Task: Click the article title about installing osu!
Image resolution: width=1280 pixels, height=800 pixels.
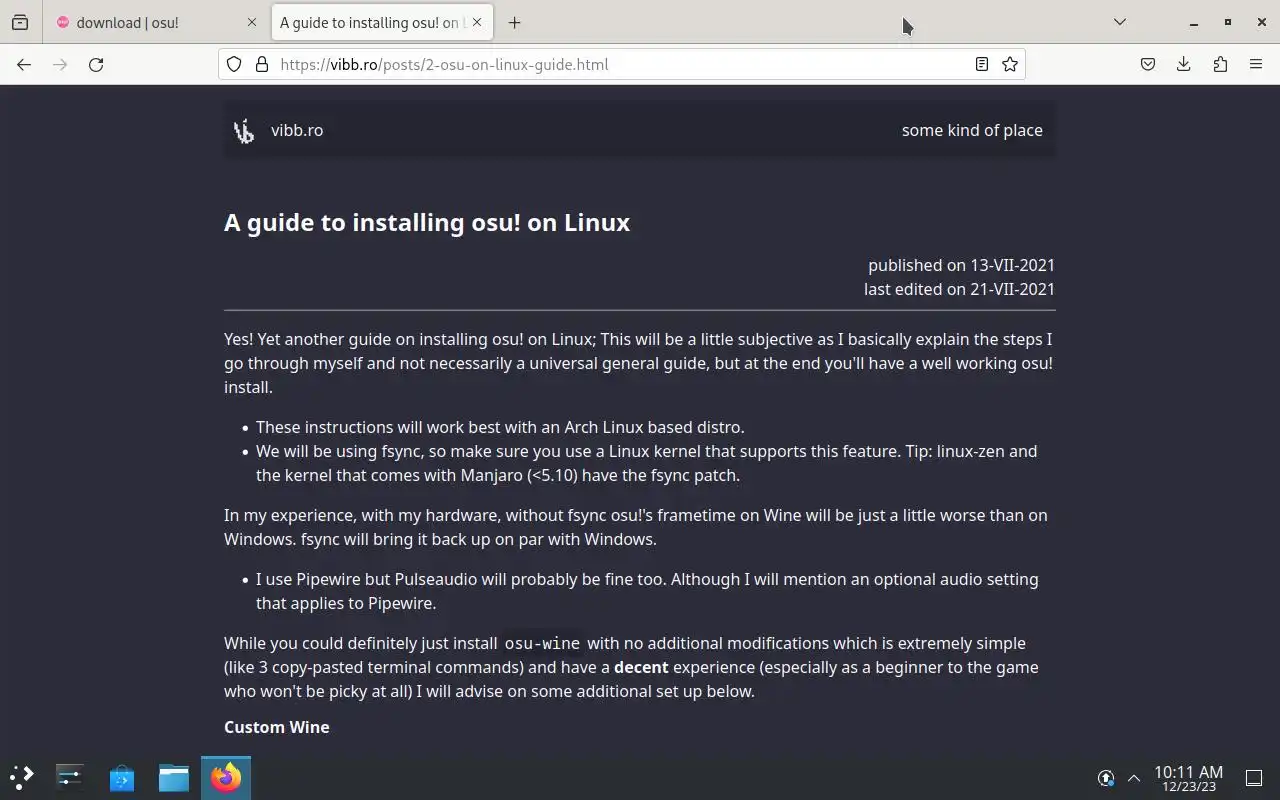Action: coord(427,222)
